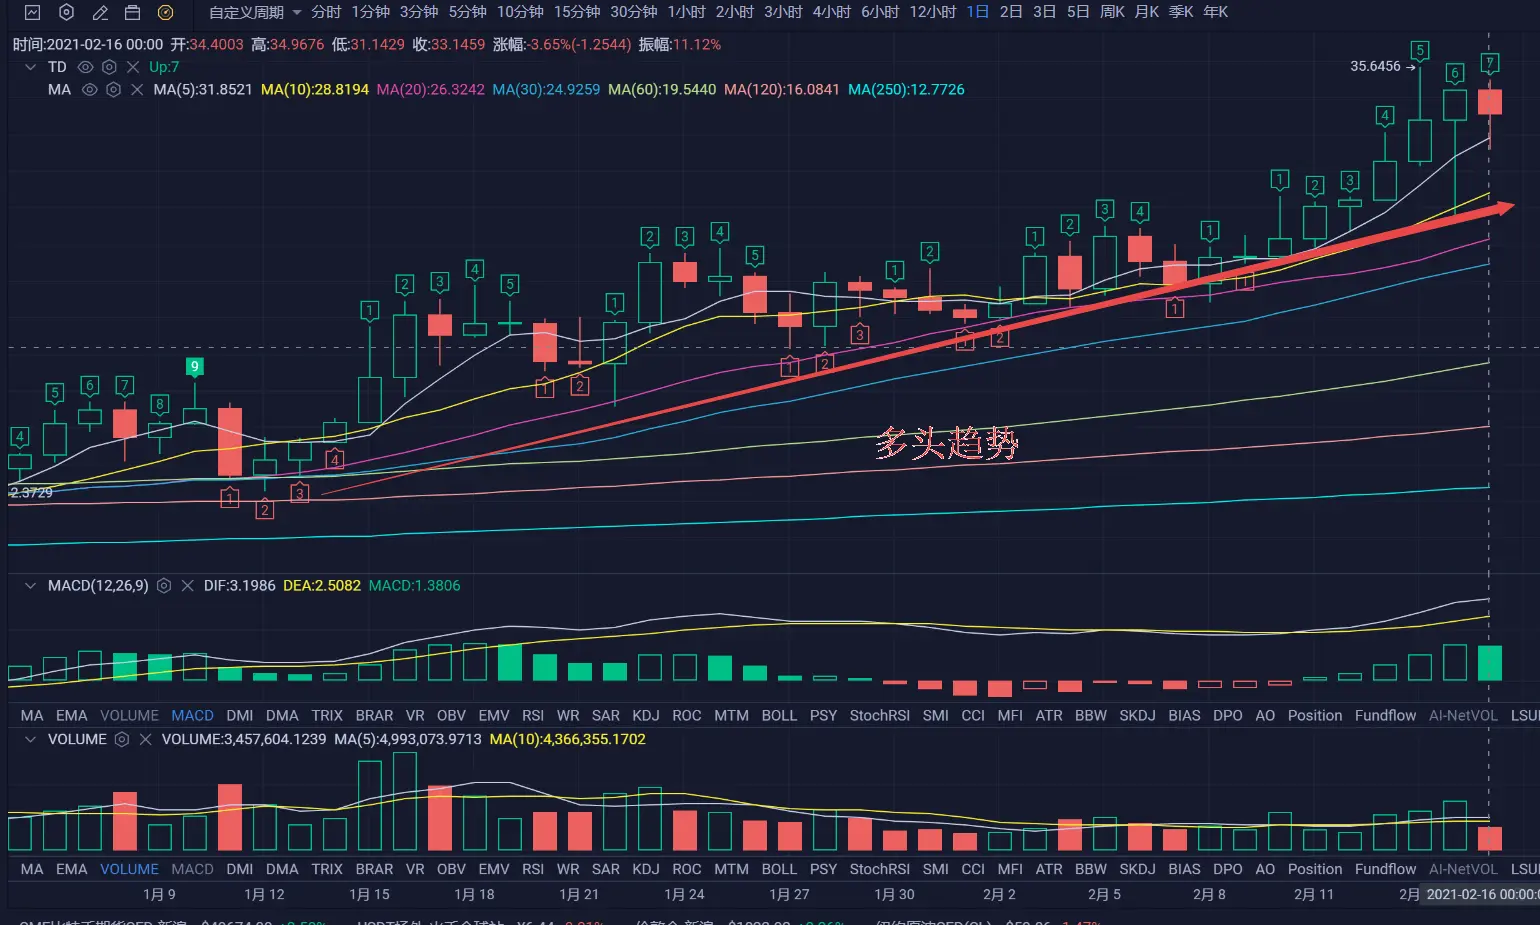Click the gold circular target icon

pyautogui.click(x=166, y=12)
